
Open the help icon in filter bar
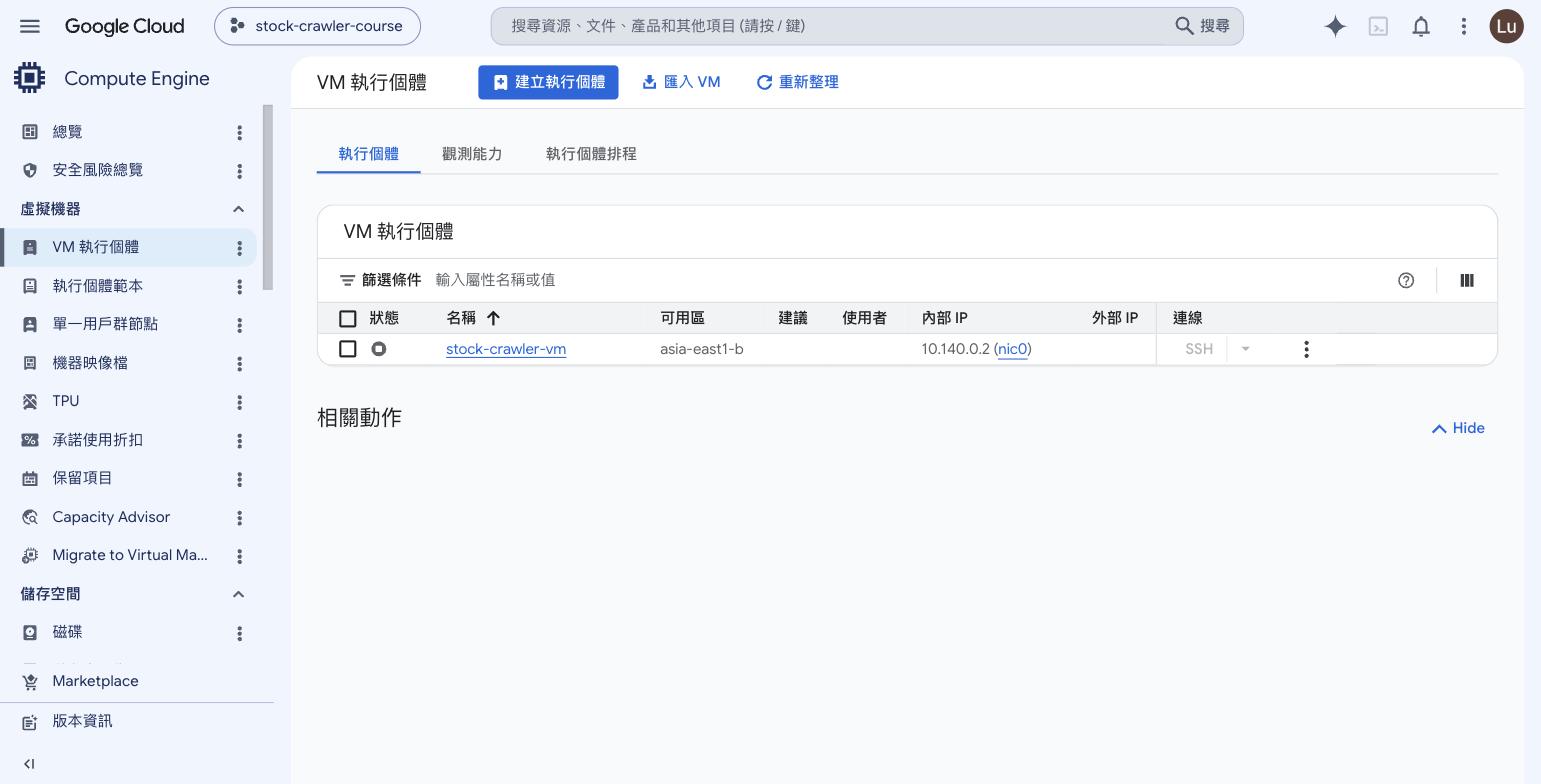click(1406, 280)
